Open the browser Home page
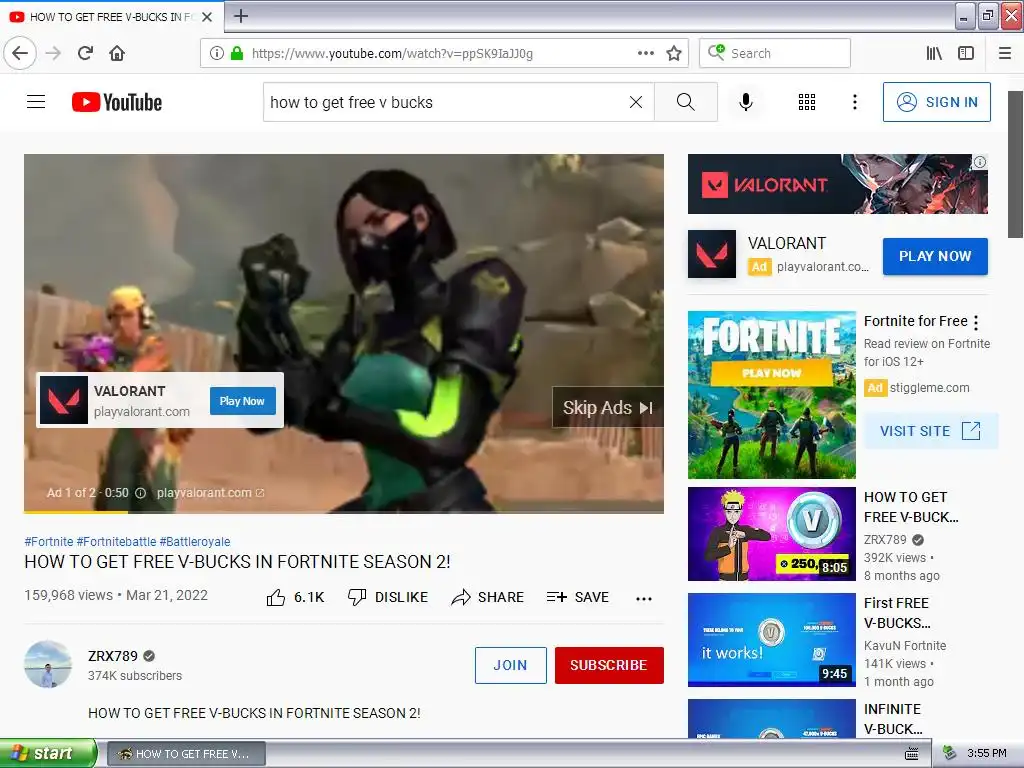This screenshot has height=768, width=1024. point(117,53)
